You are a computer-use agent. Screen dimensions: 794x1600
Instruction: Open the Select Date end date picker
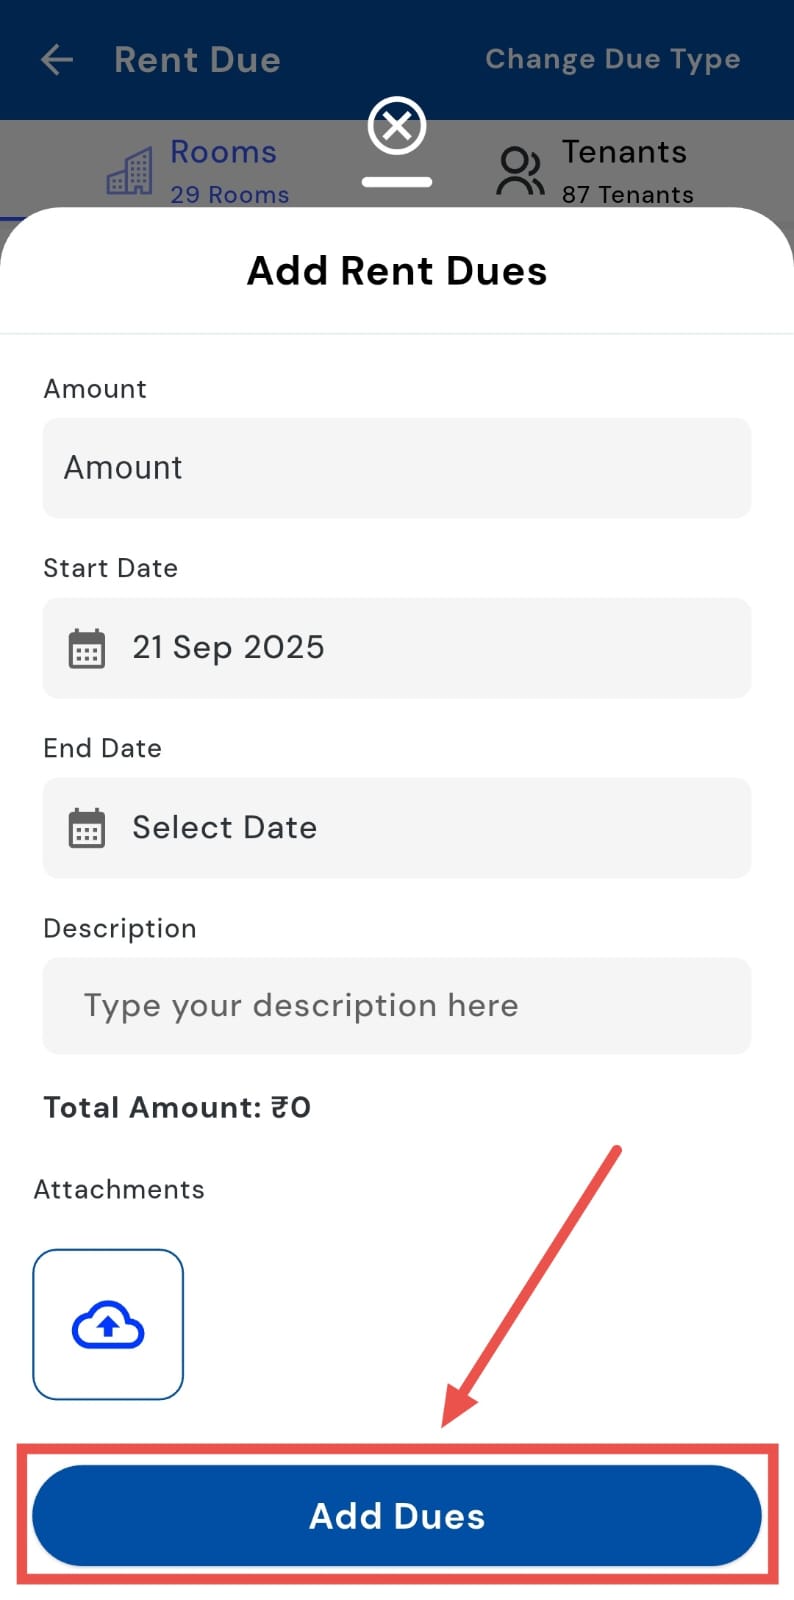tap(397, 828)
